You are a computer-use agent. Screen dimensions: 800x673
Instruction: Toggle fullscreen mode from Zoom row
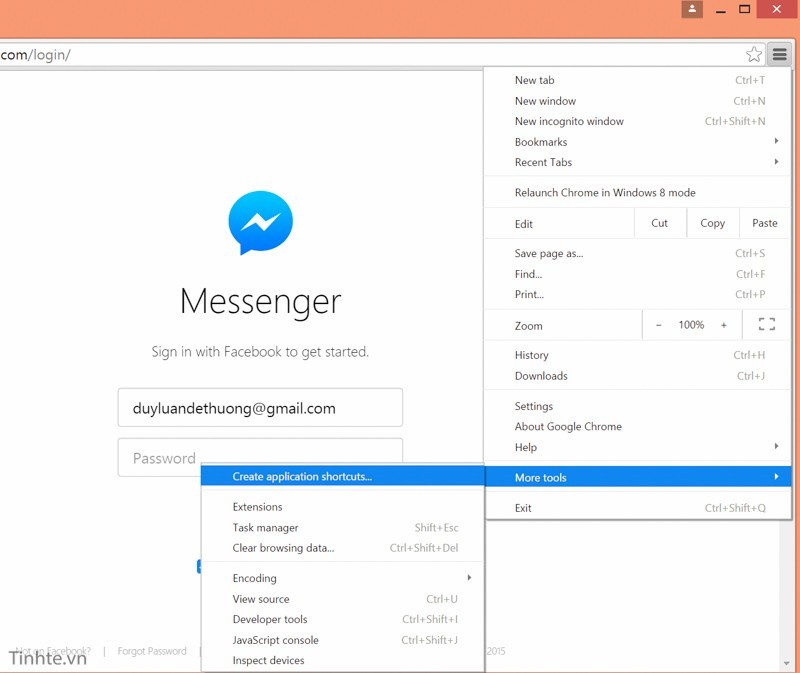pyautogui.click(x=766, y=324)
